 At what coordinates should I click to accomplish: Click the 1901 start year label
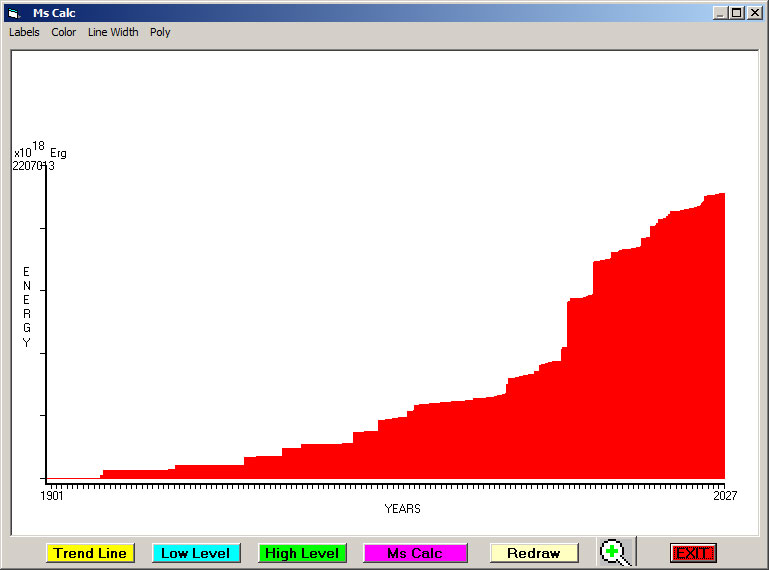52,495
